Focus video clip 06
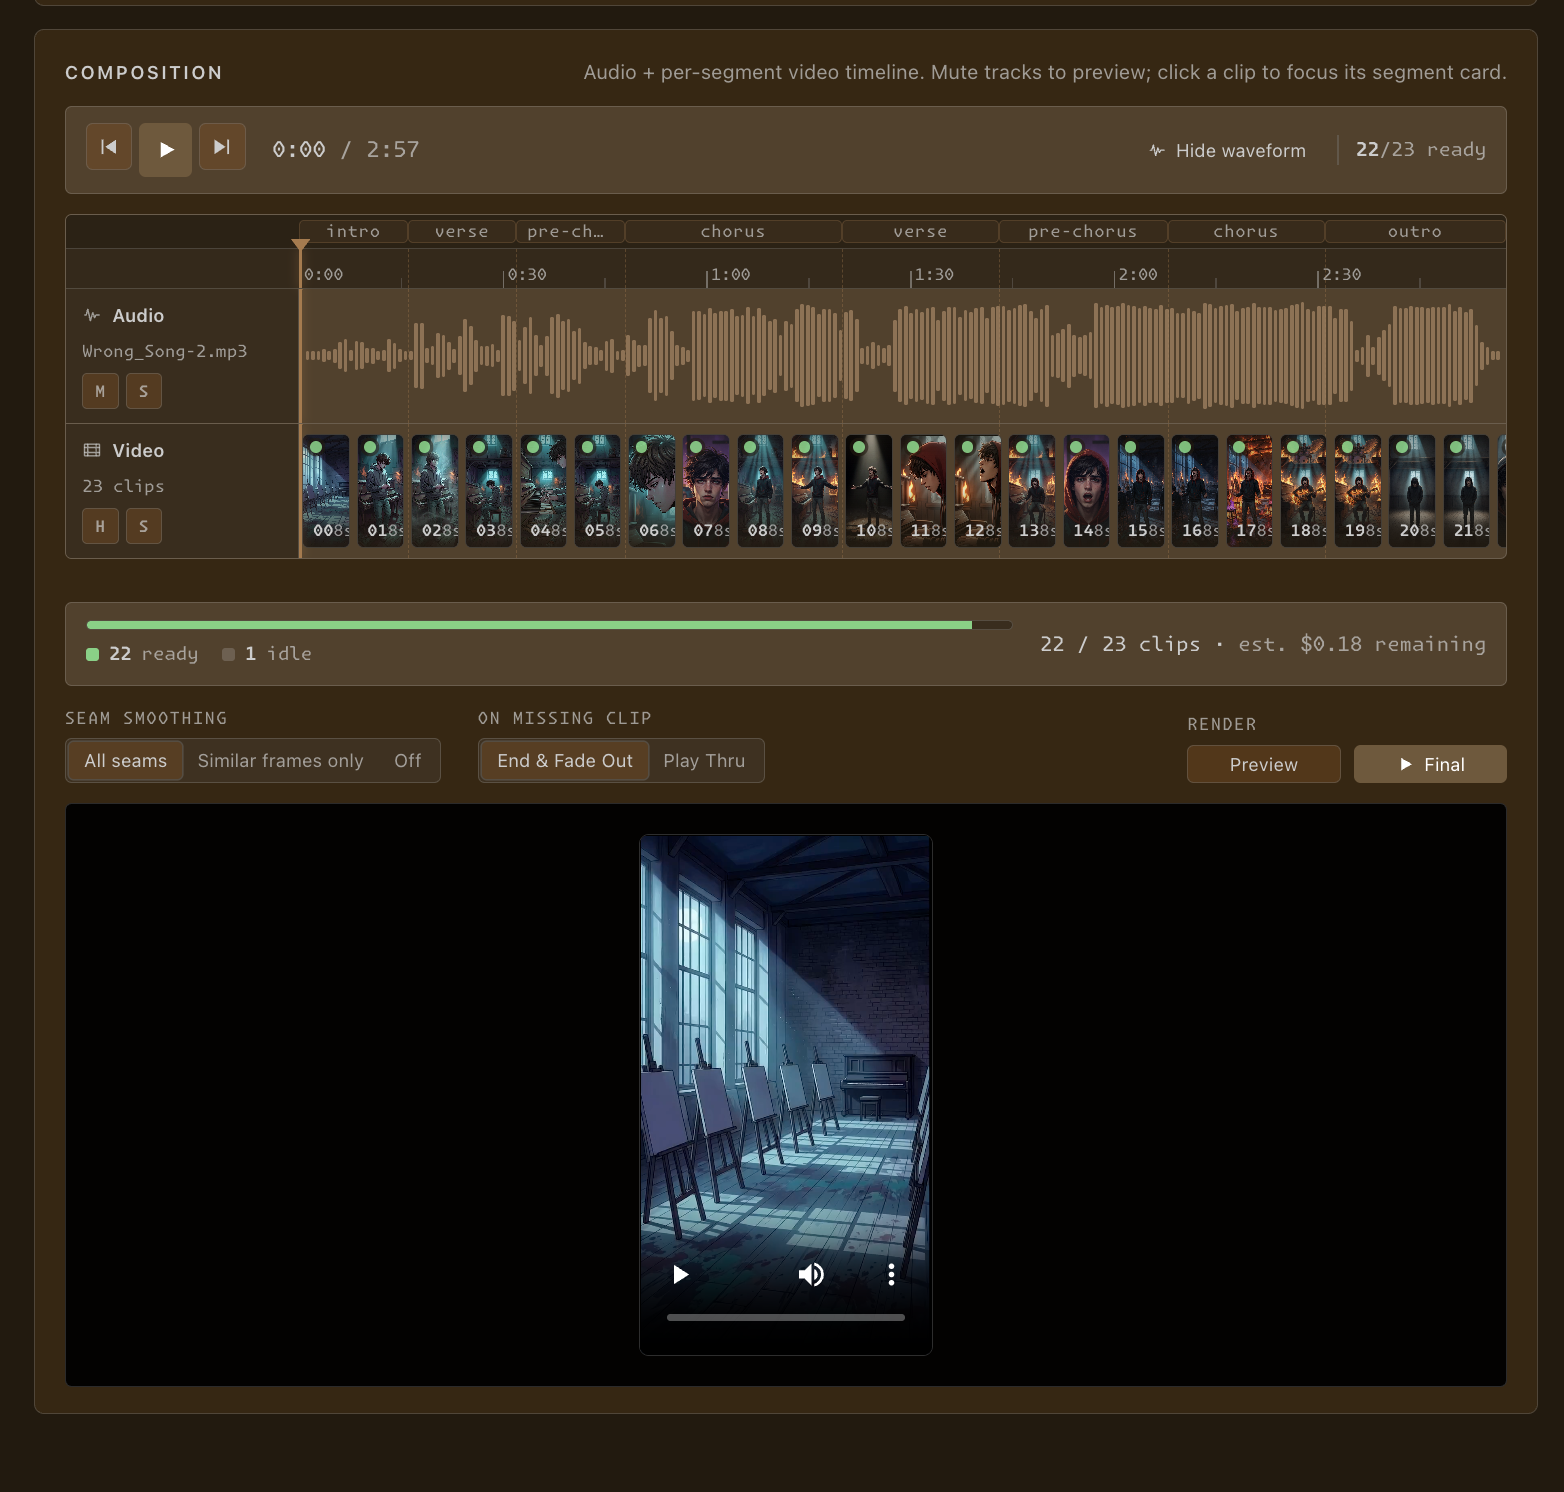This screenshot has width=1564, height=1492. point(652,490)
